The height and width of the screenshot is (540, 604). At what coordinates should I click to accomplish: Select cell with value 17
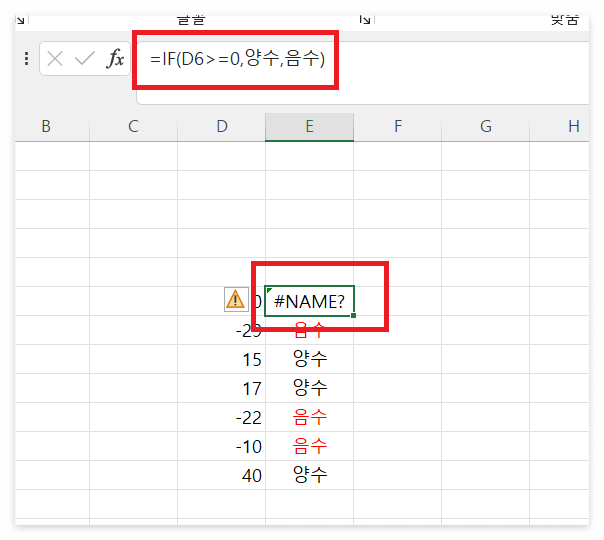coord(221,388)
